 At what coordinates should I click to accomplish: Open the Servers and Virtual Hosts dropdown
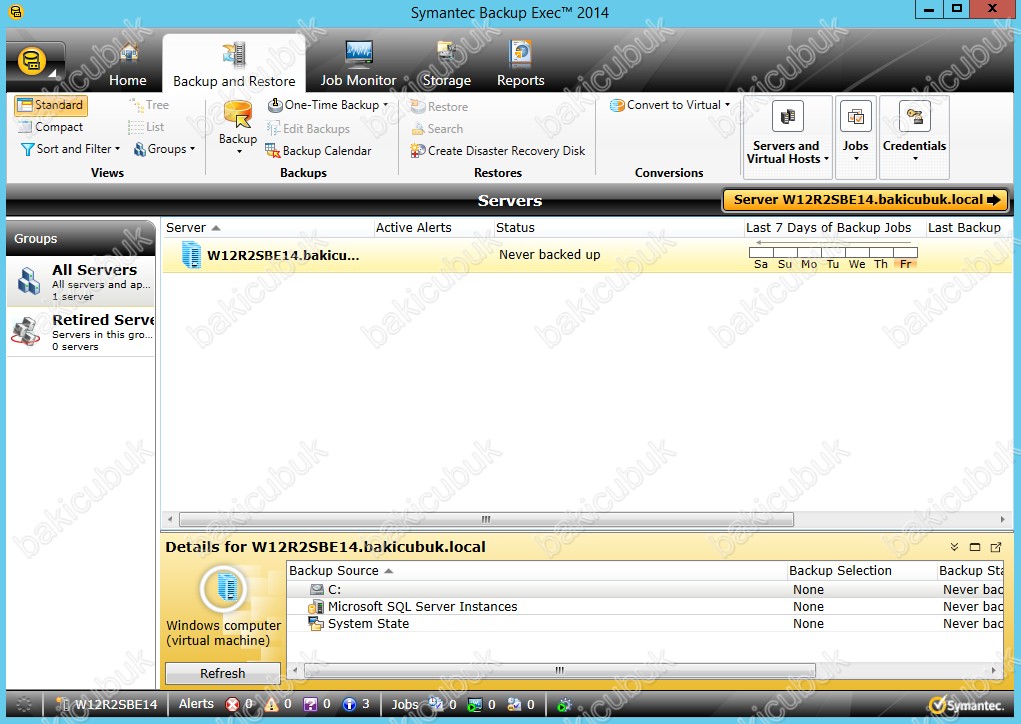click(x=787, y=137)
